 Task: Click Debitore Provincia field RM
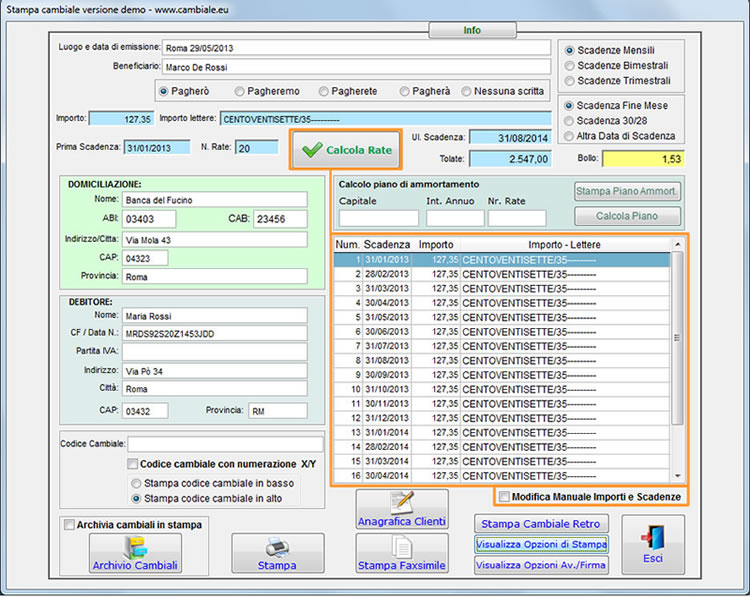[x=278, y=411]
